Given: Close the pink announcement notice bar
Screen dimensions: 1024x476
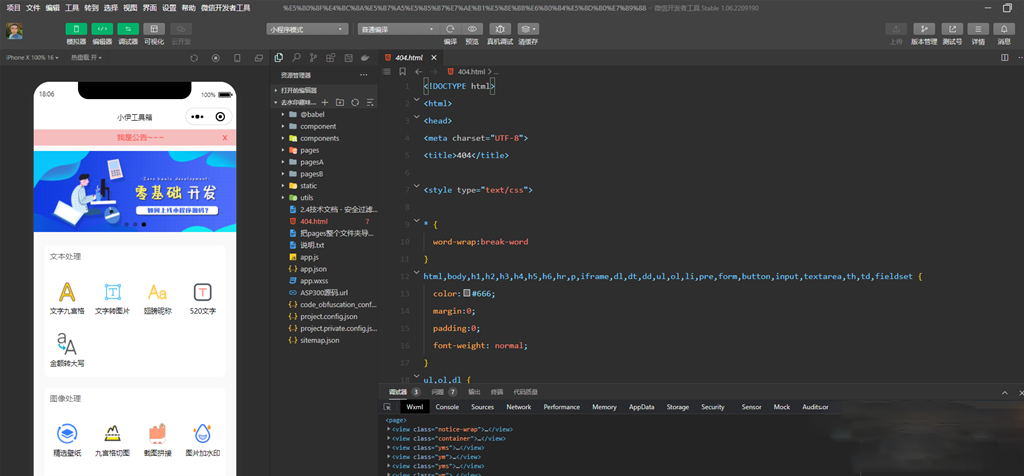Looking at the screenshot, I should point(225,137).
